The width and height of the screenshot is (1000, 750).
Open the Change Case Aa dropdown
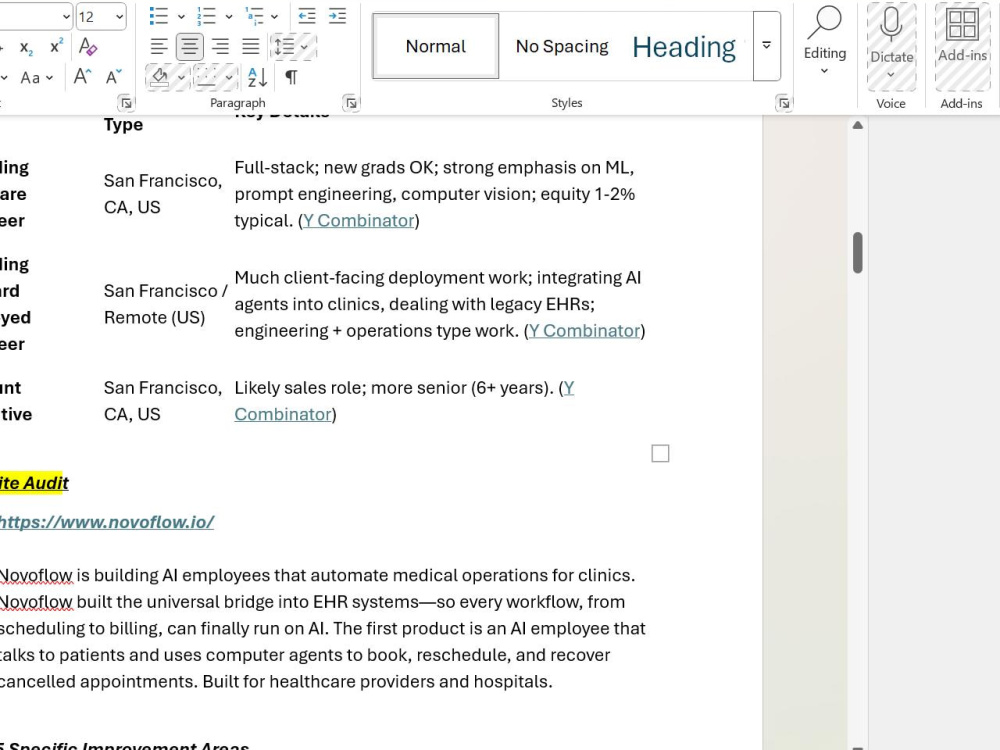pyautogui.click(x=36, y=78)
